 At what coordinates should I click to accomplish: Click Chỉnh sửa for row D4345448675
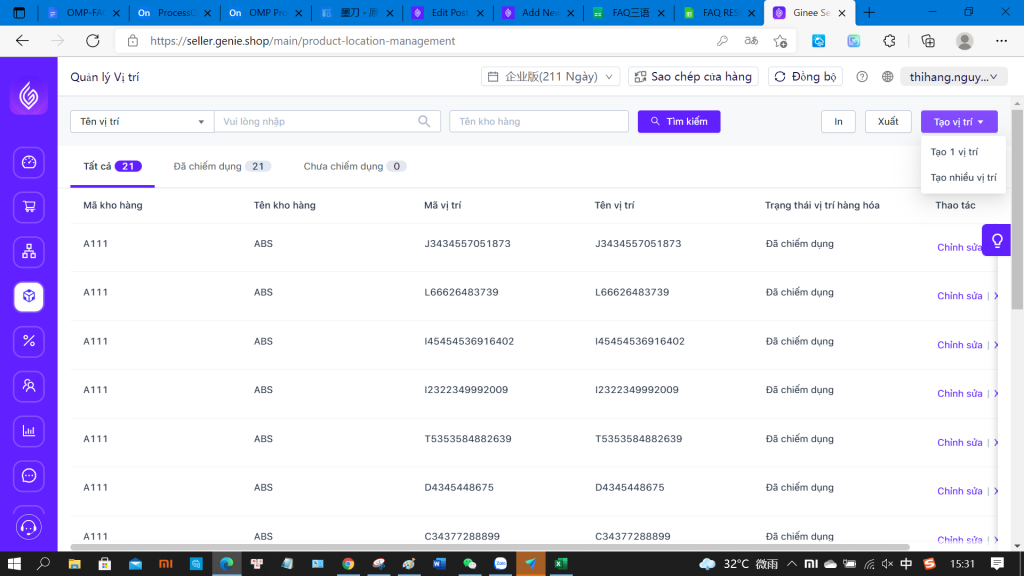coord(959,491)
